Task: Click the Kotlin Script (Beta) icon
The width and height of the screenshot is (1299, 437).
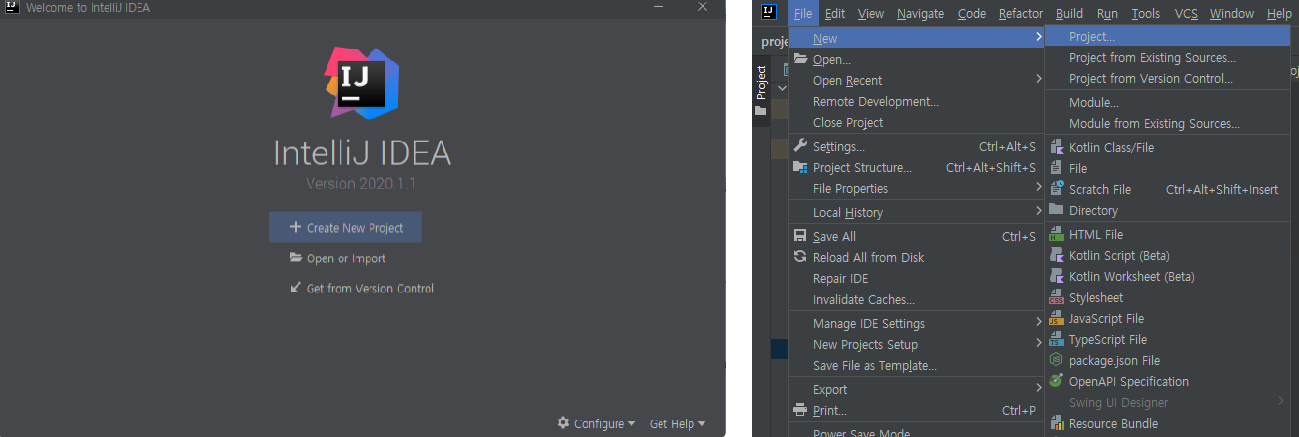Action: pyautogui.click(x=1056, y=255)
